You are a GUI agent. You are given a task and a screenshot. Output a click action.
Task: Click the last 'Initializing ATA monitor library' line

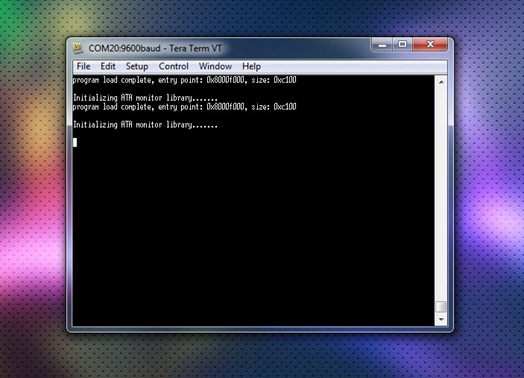tap(145, 125)
